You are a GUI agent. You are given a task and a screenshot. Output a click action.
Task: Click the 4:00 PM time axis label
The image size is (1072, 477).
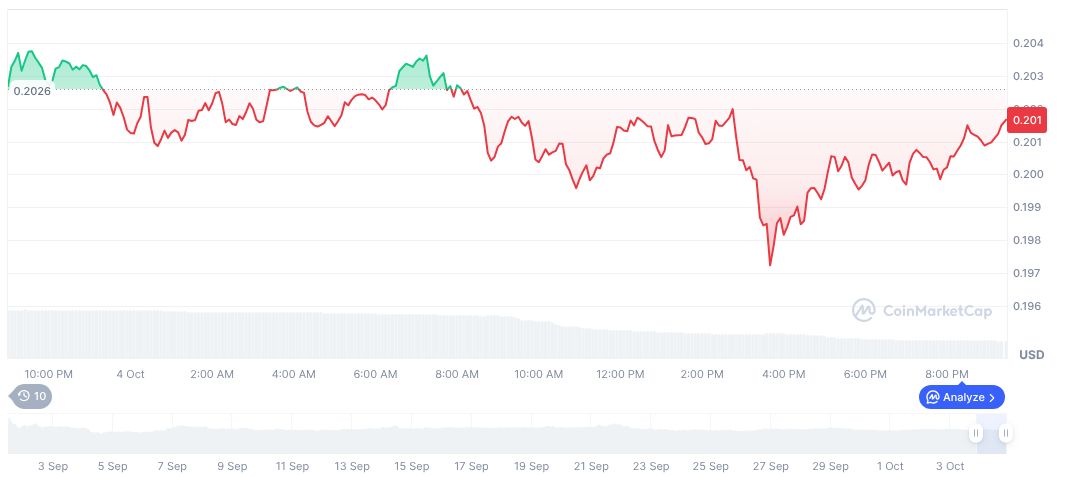click(784, 374)
